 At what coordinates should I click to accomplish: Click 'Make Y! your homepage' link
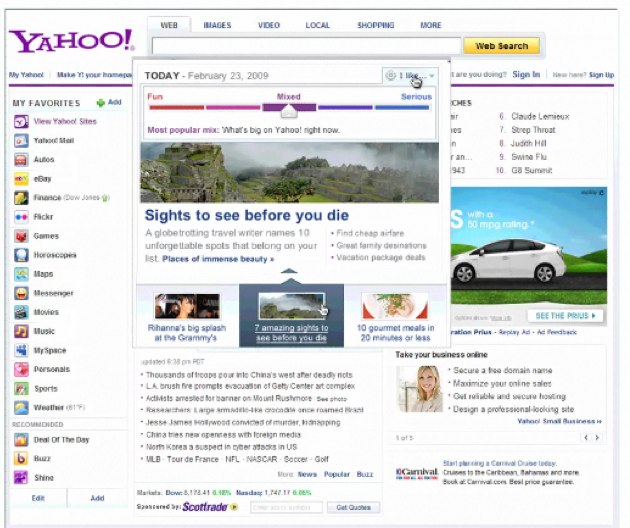[94, 75]
